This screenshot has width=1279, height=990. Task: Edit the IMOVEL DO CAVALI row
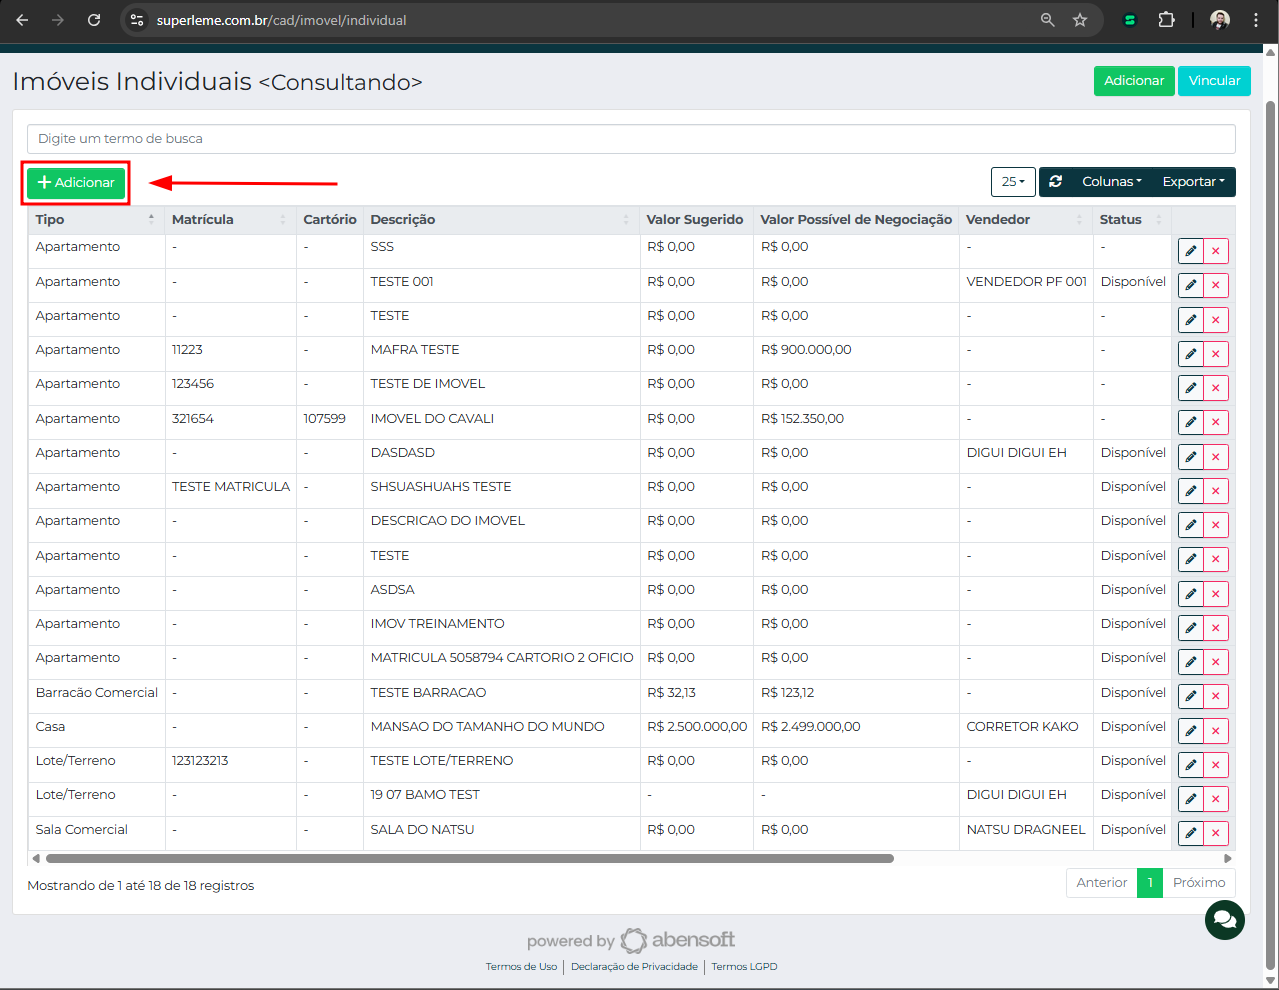click(1190, 422)
